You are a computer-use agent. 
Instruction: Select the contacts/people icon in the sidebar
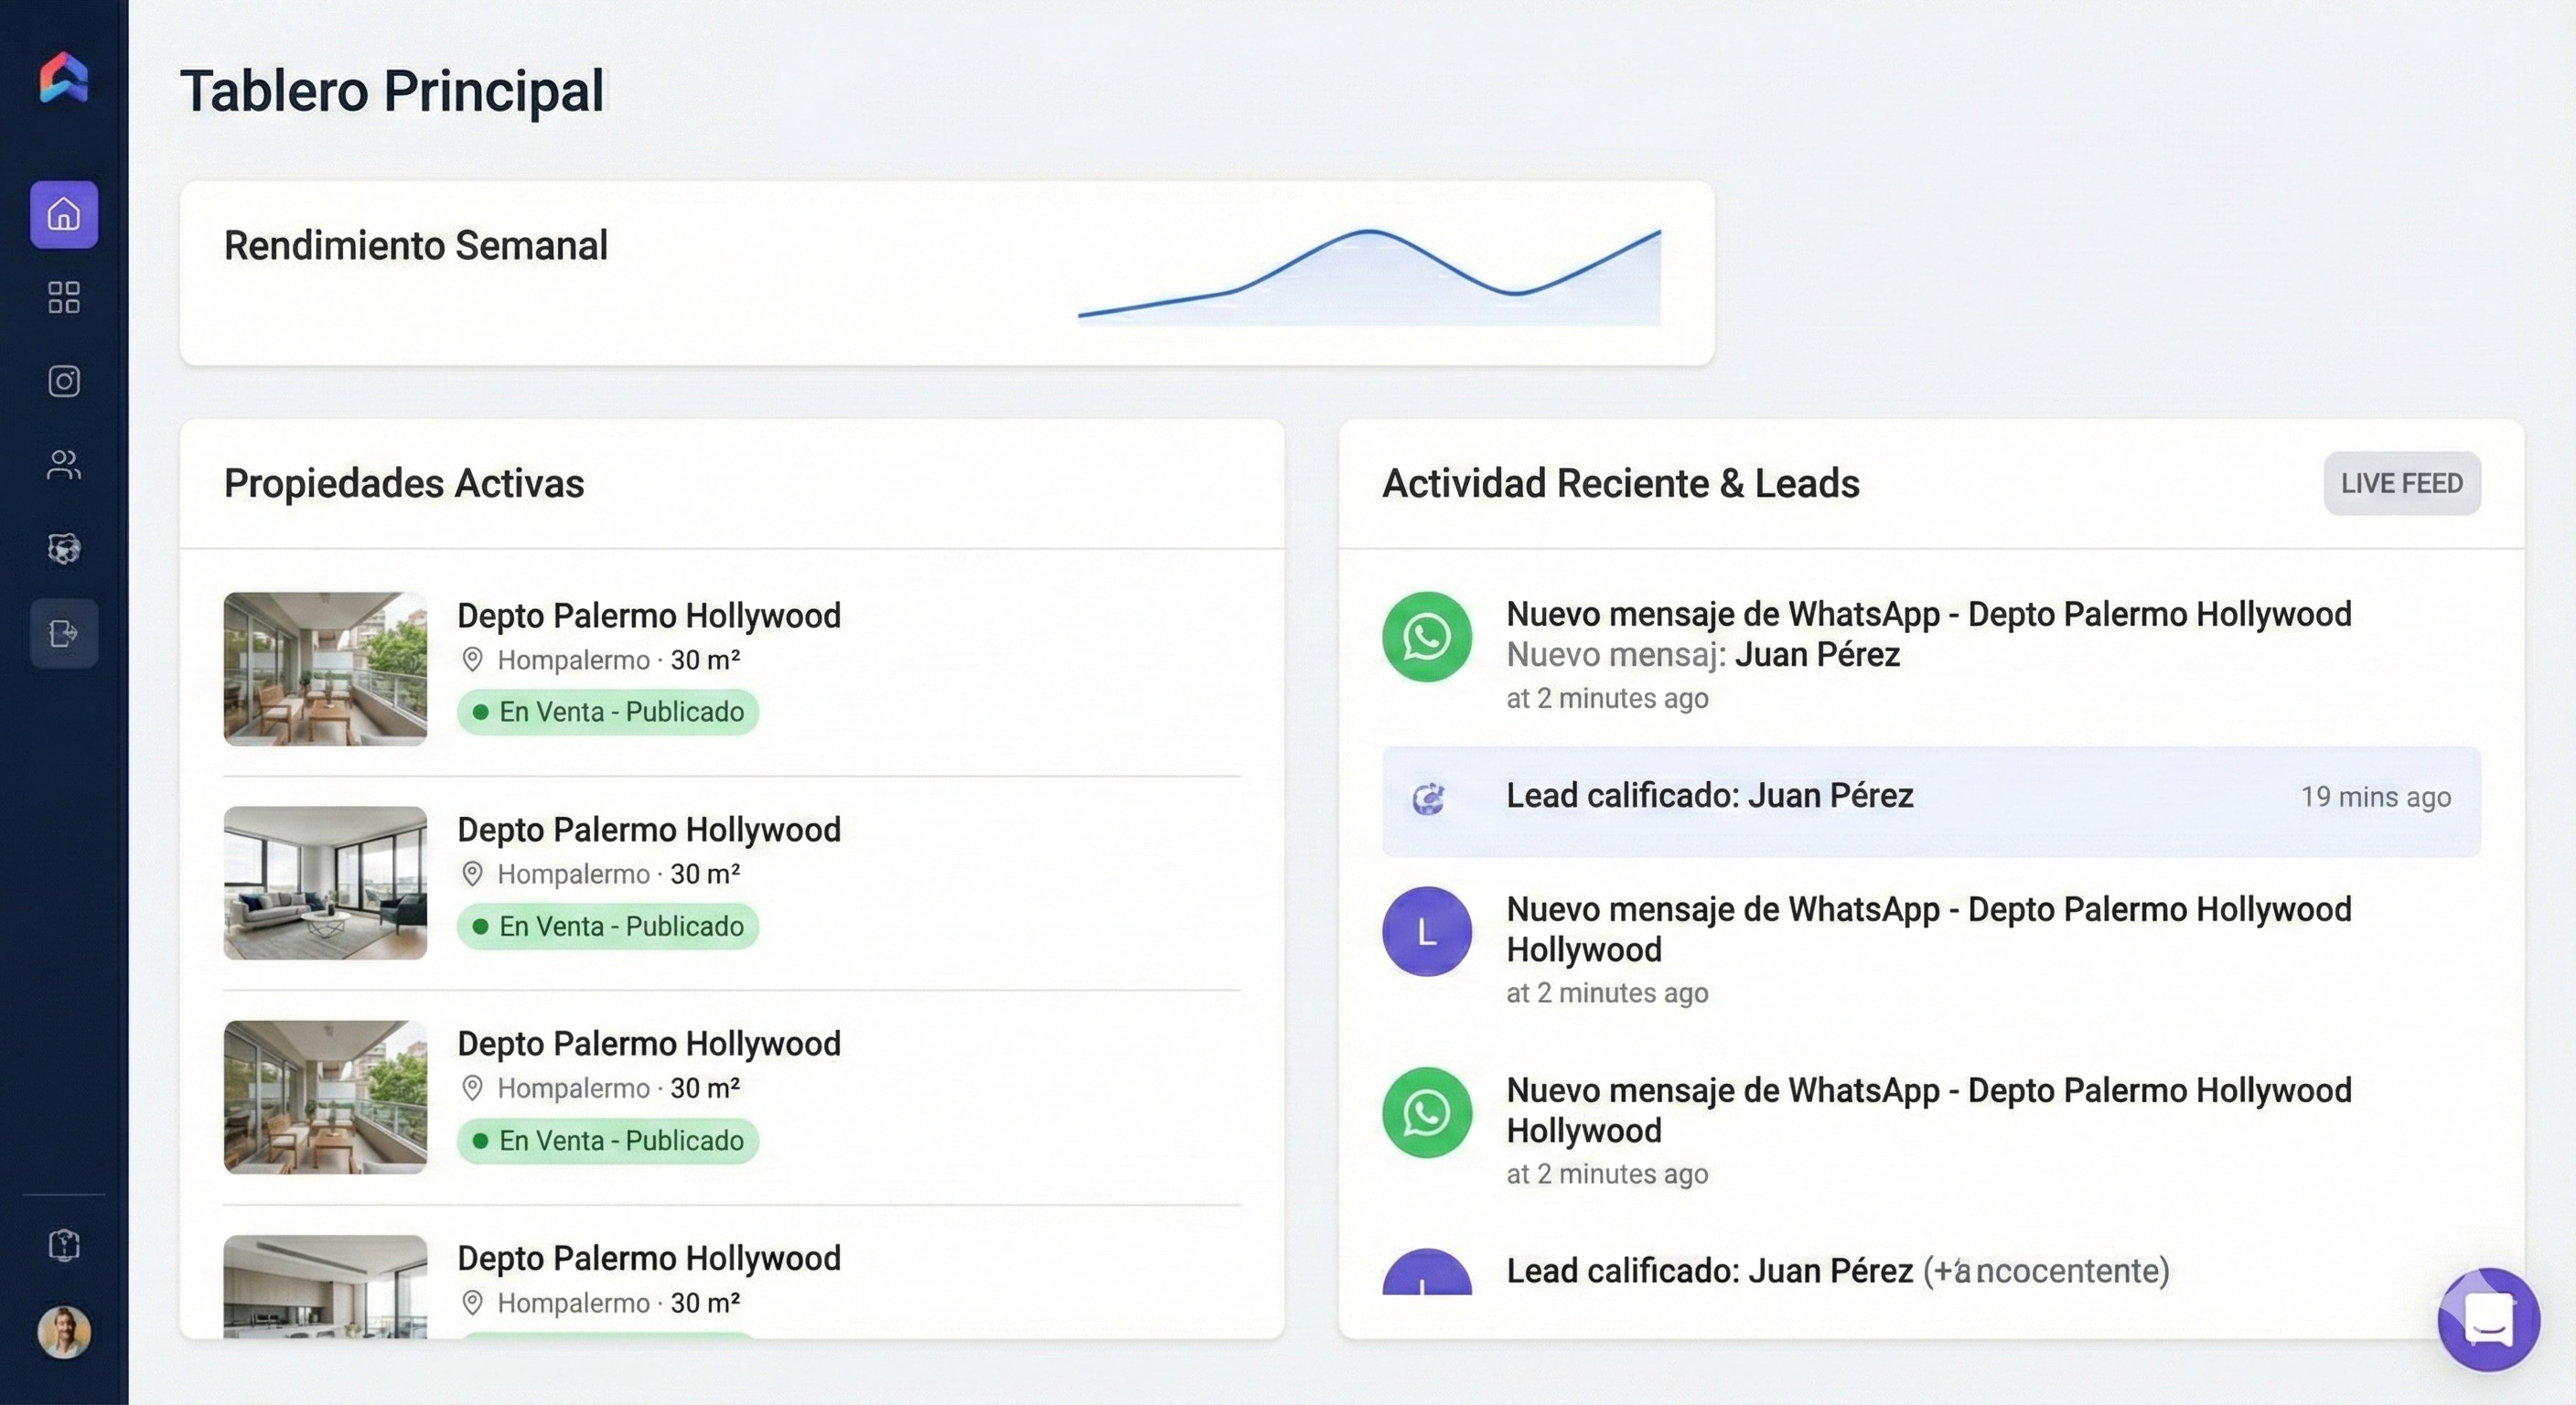pyautogui.click(x=63, y=465)
